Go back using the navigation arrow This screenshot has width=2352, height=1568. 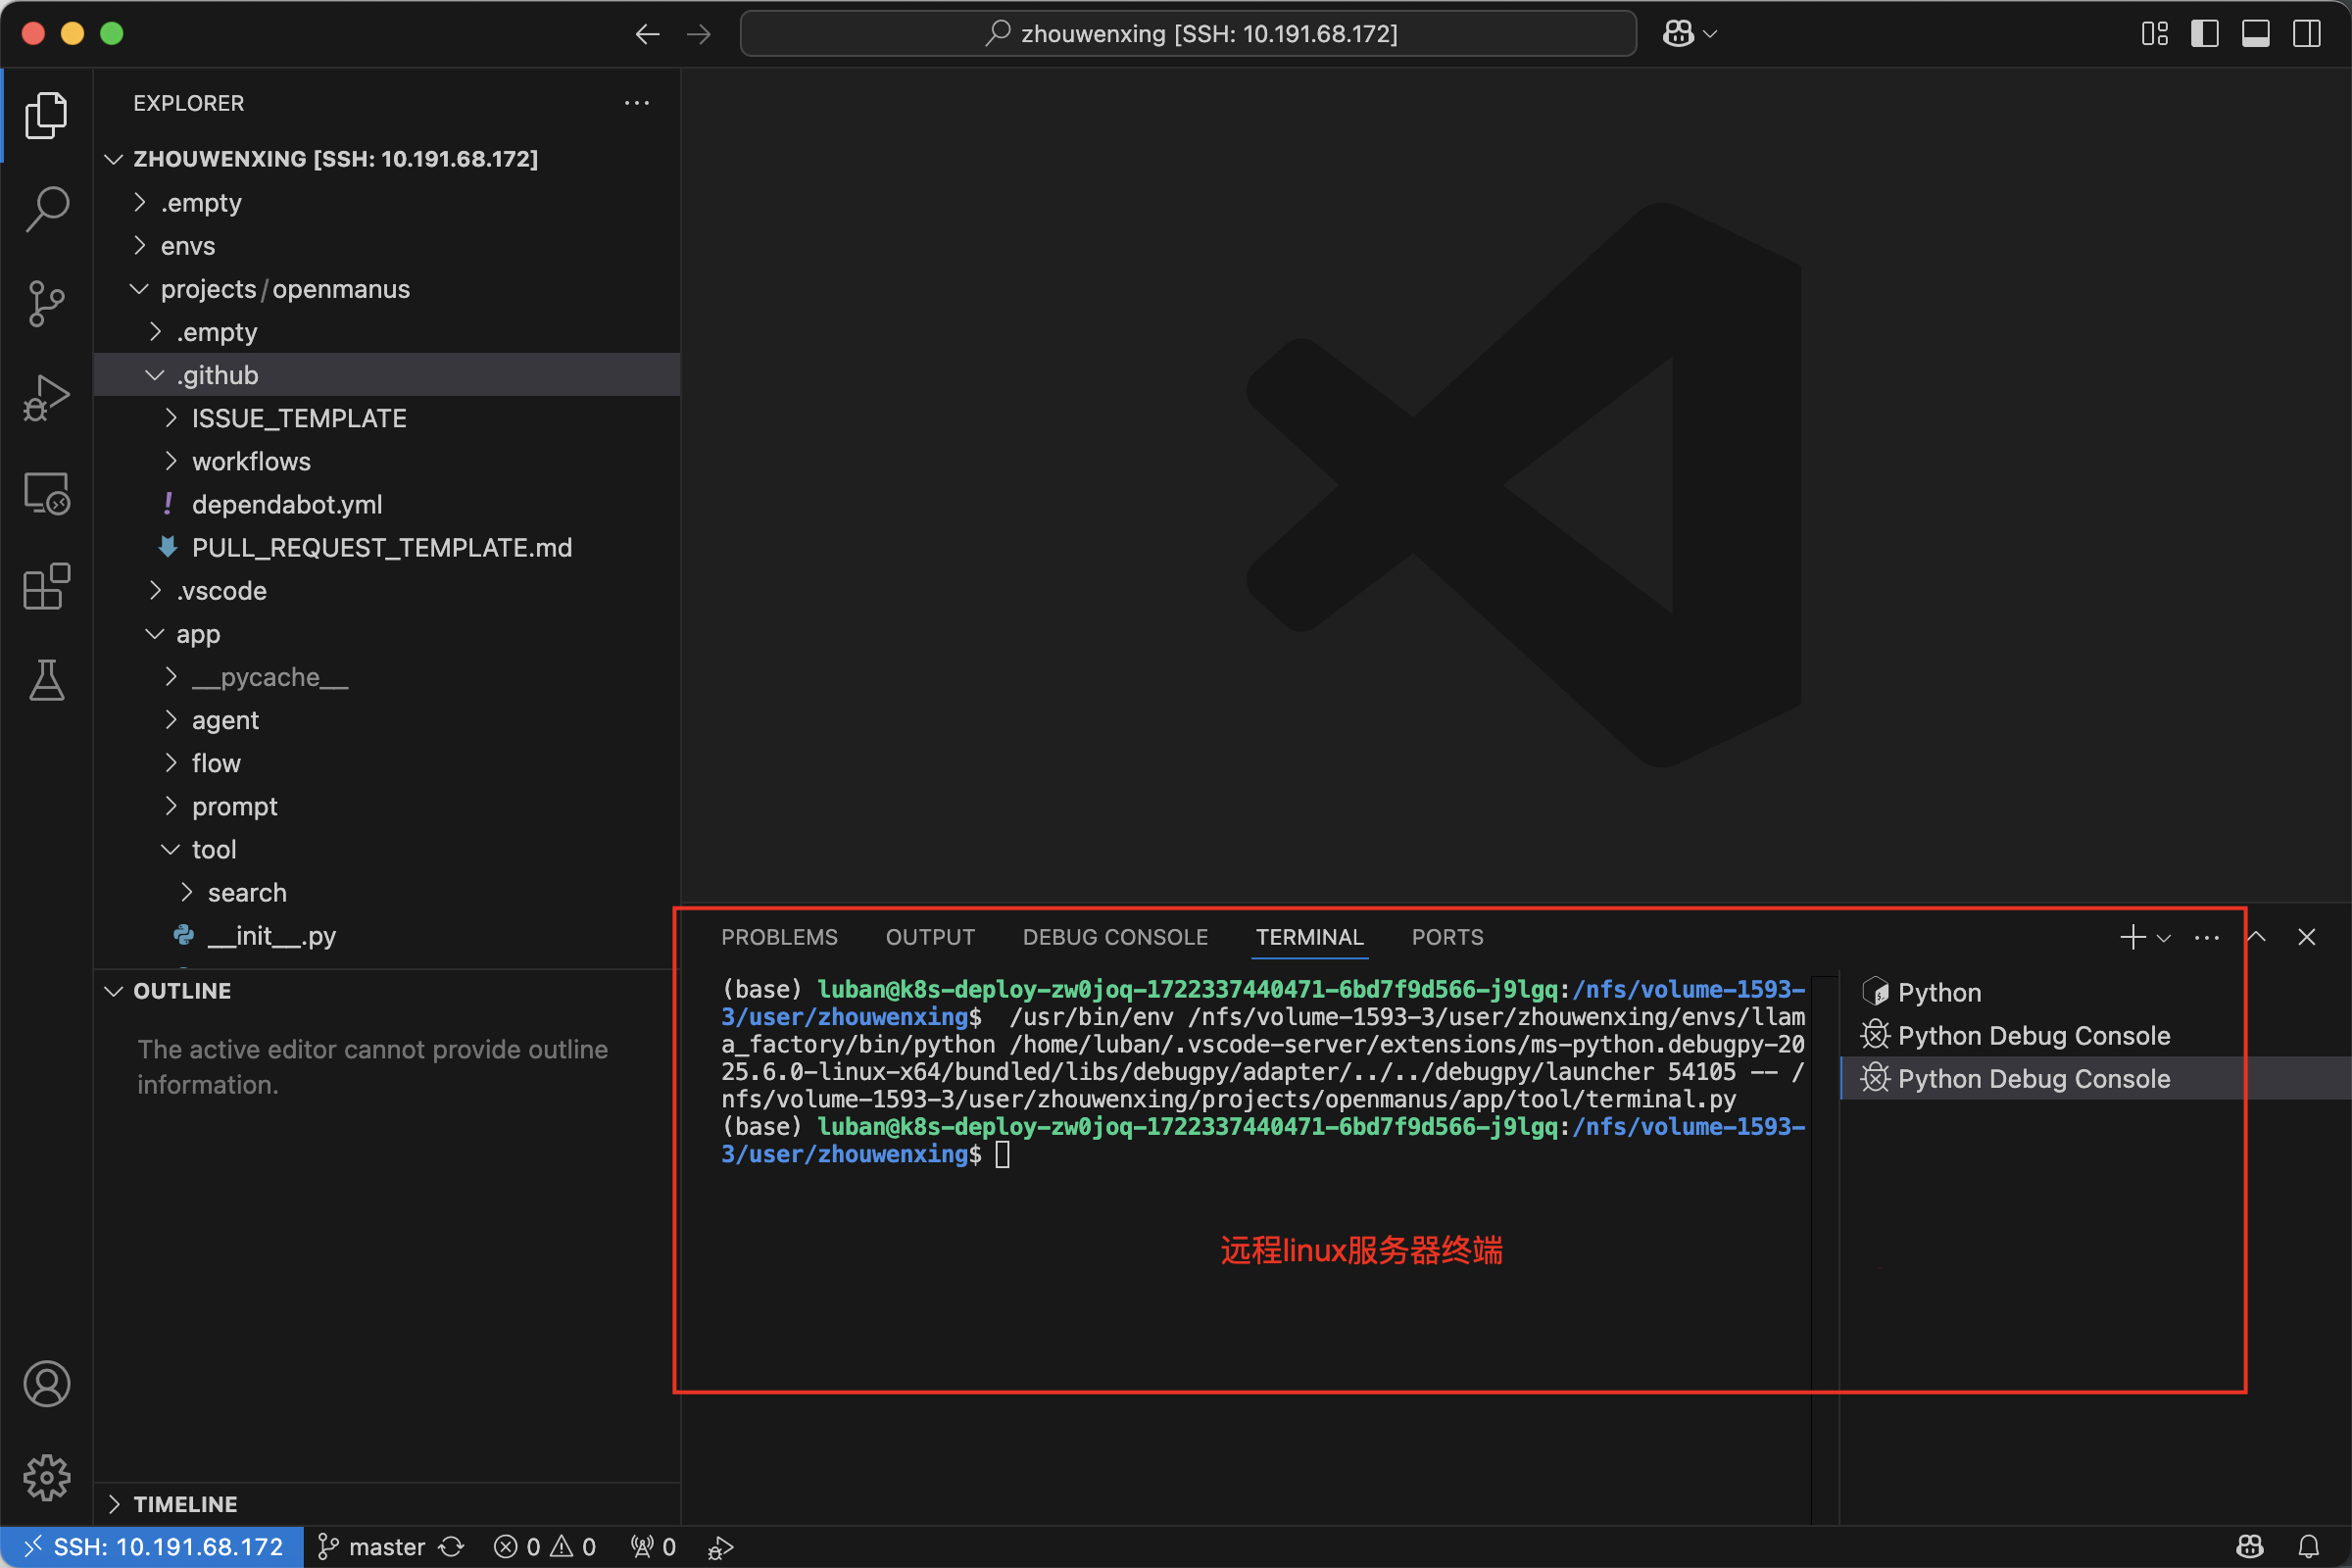pyautogui.click(x=647, y=34)
